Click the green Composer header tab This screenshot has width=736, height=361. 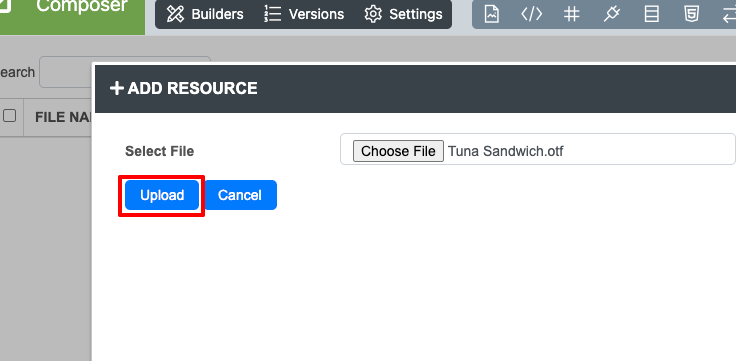[x=72, y=14]
